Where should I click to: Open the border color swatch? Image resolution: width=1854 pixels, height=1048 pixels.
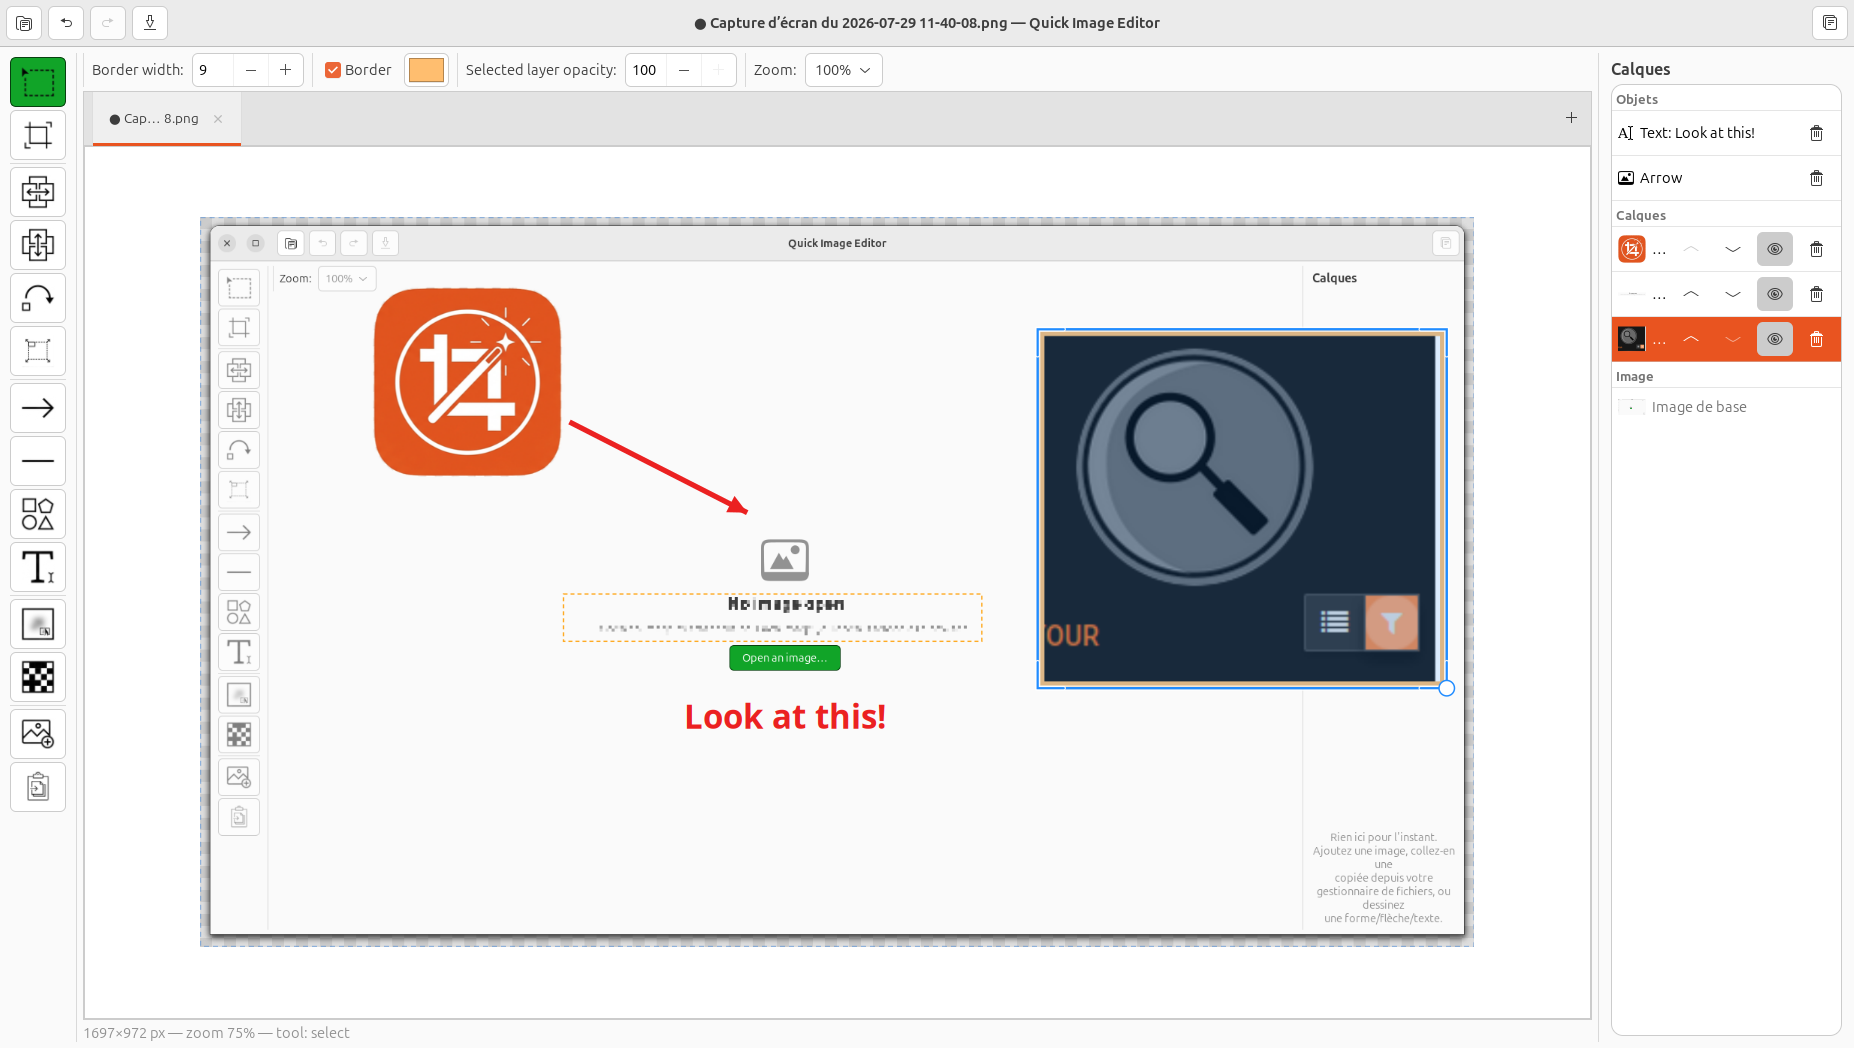coord(426,70)
